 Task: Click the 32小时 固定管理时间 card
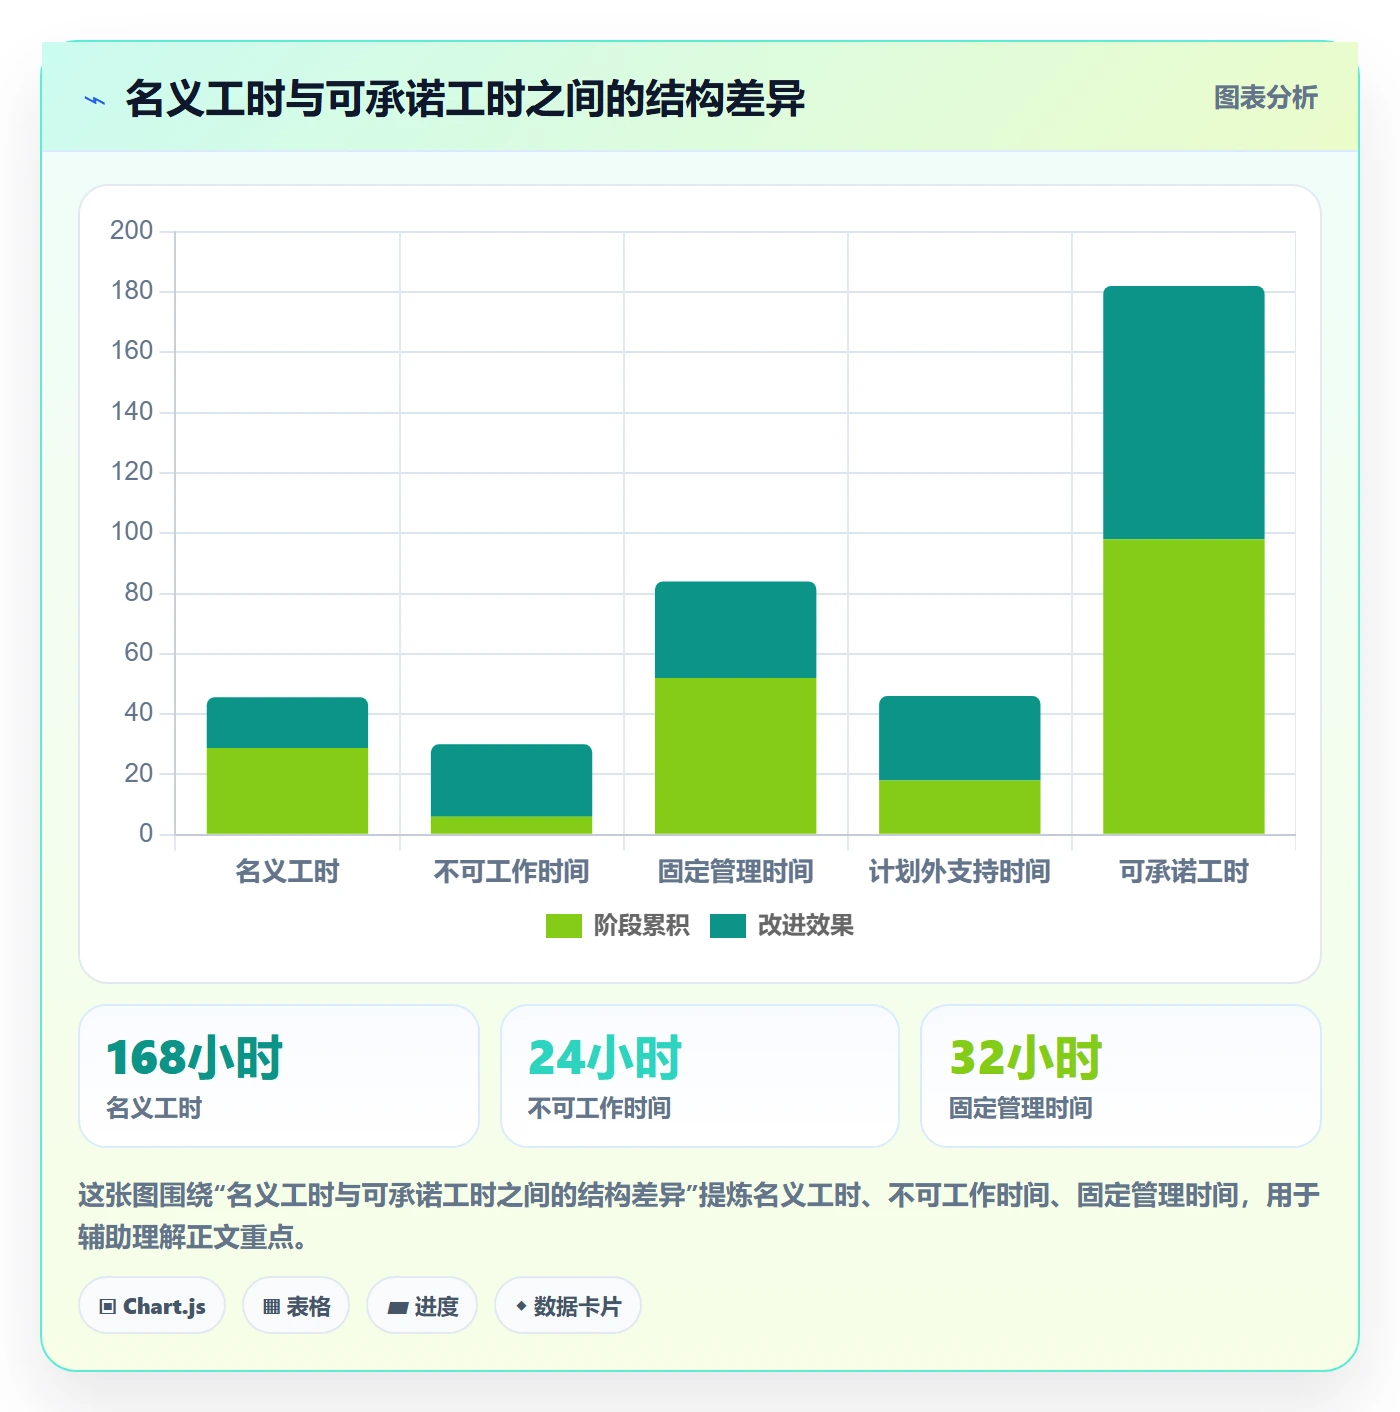click(1121, 1076)
